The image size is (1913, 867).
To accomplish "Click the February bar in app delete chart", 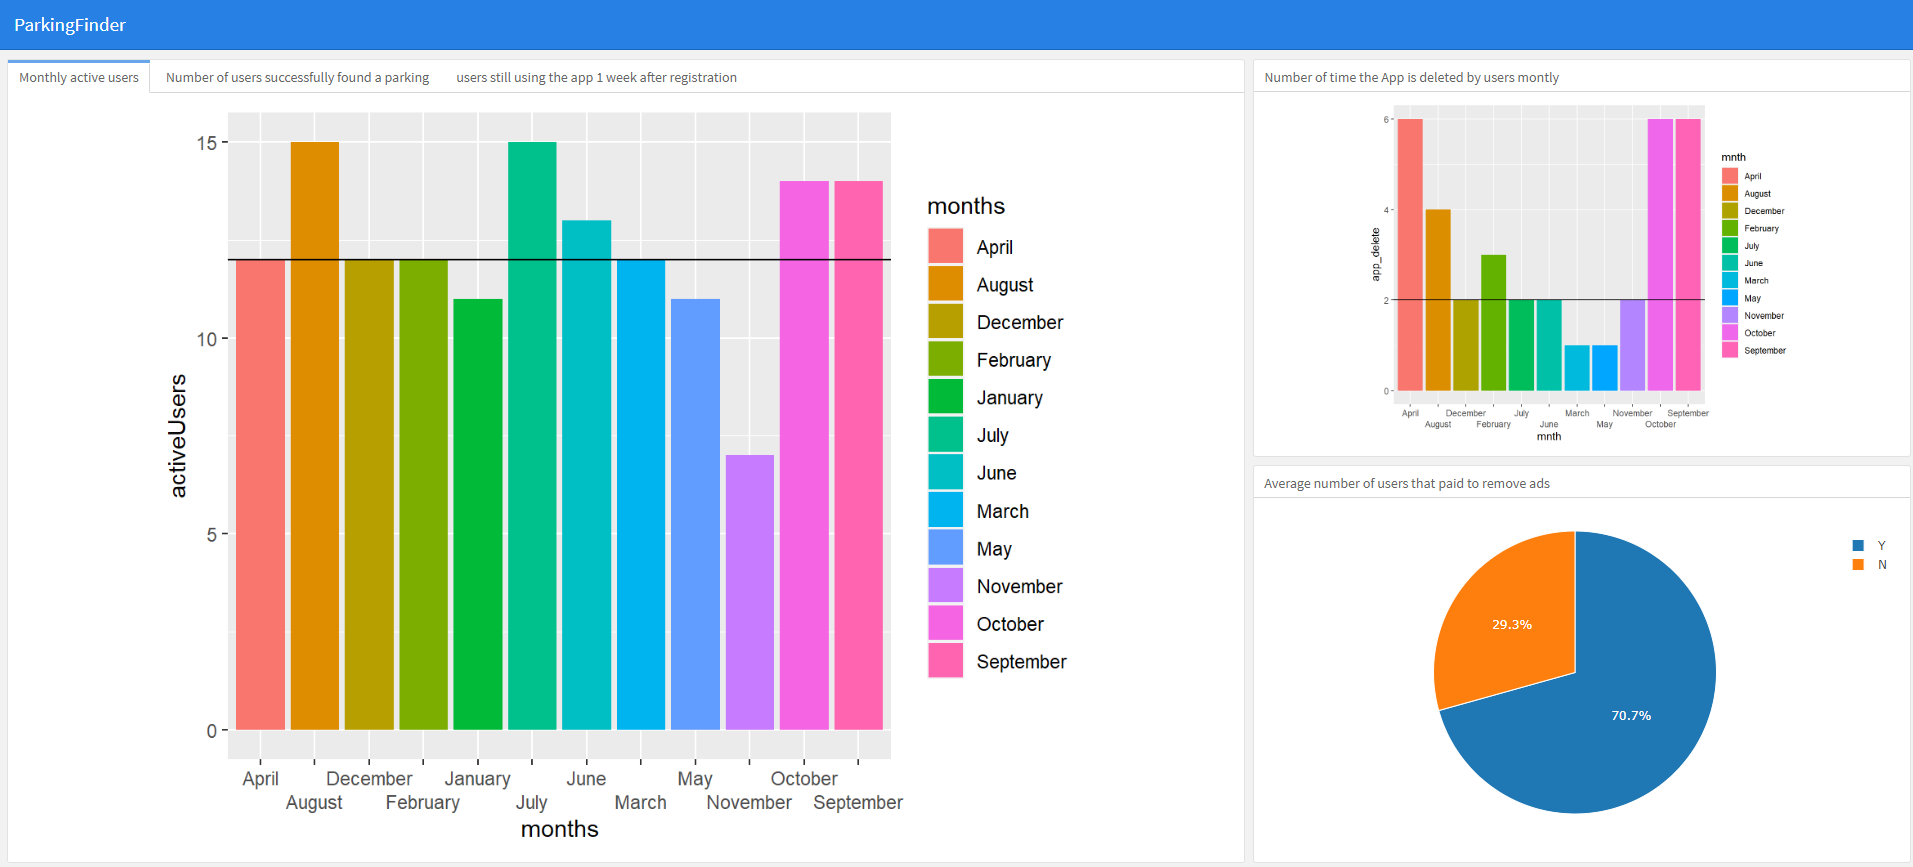I will (x=1494, y=322).
